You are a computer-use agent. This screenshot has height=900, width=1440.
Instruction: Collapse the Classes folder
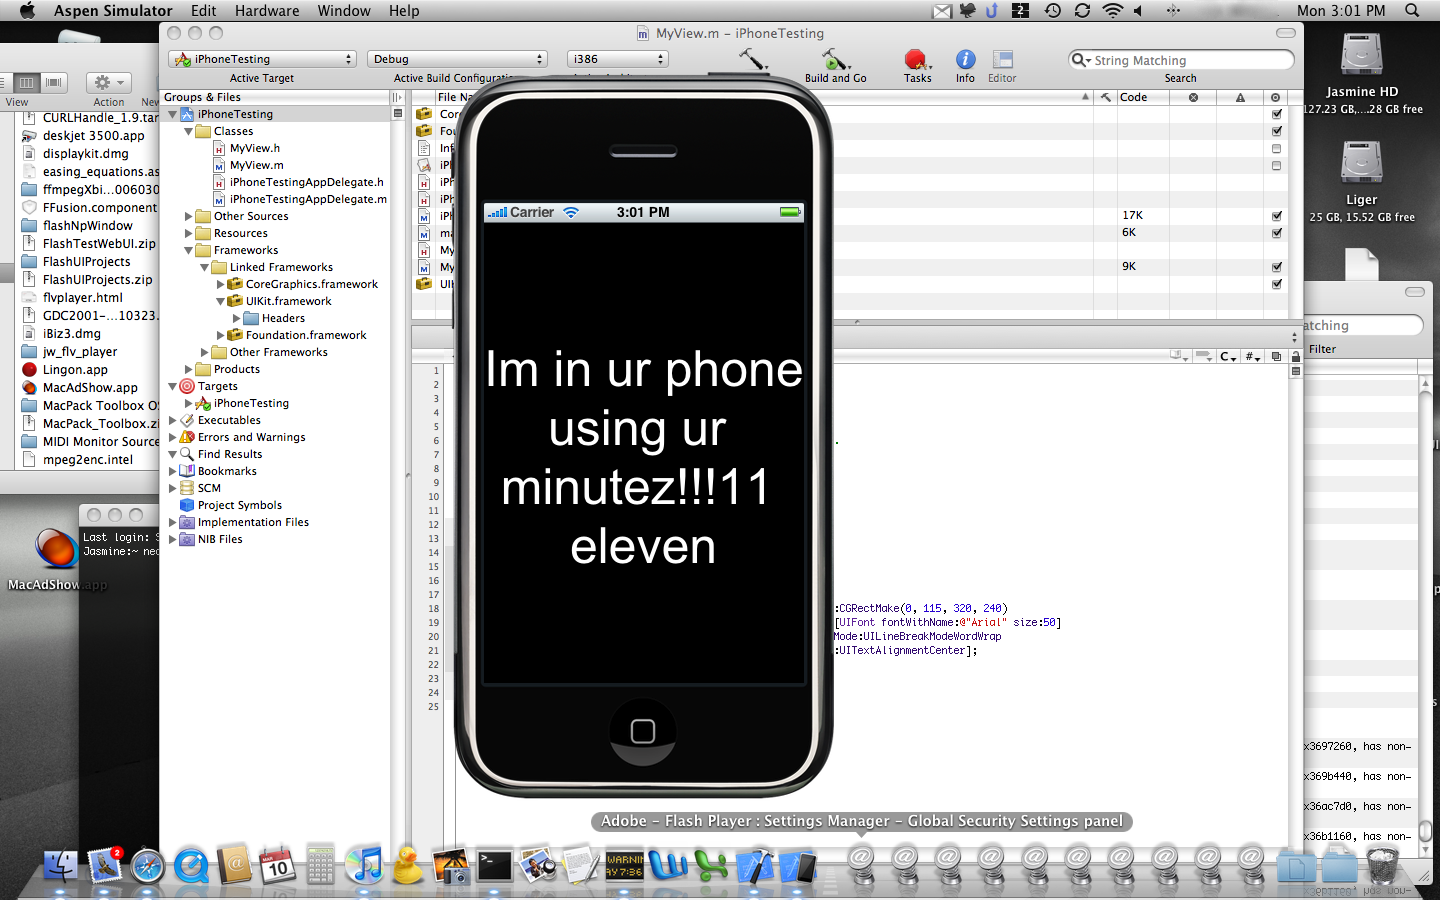[188, 131]
